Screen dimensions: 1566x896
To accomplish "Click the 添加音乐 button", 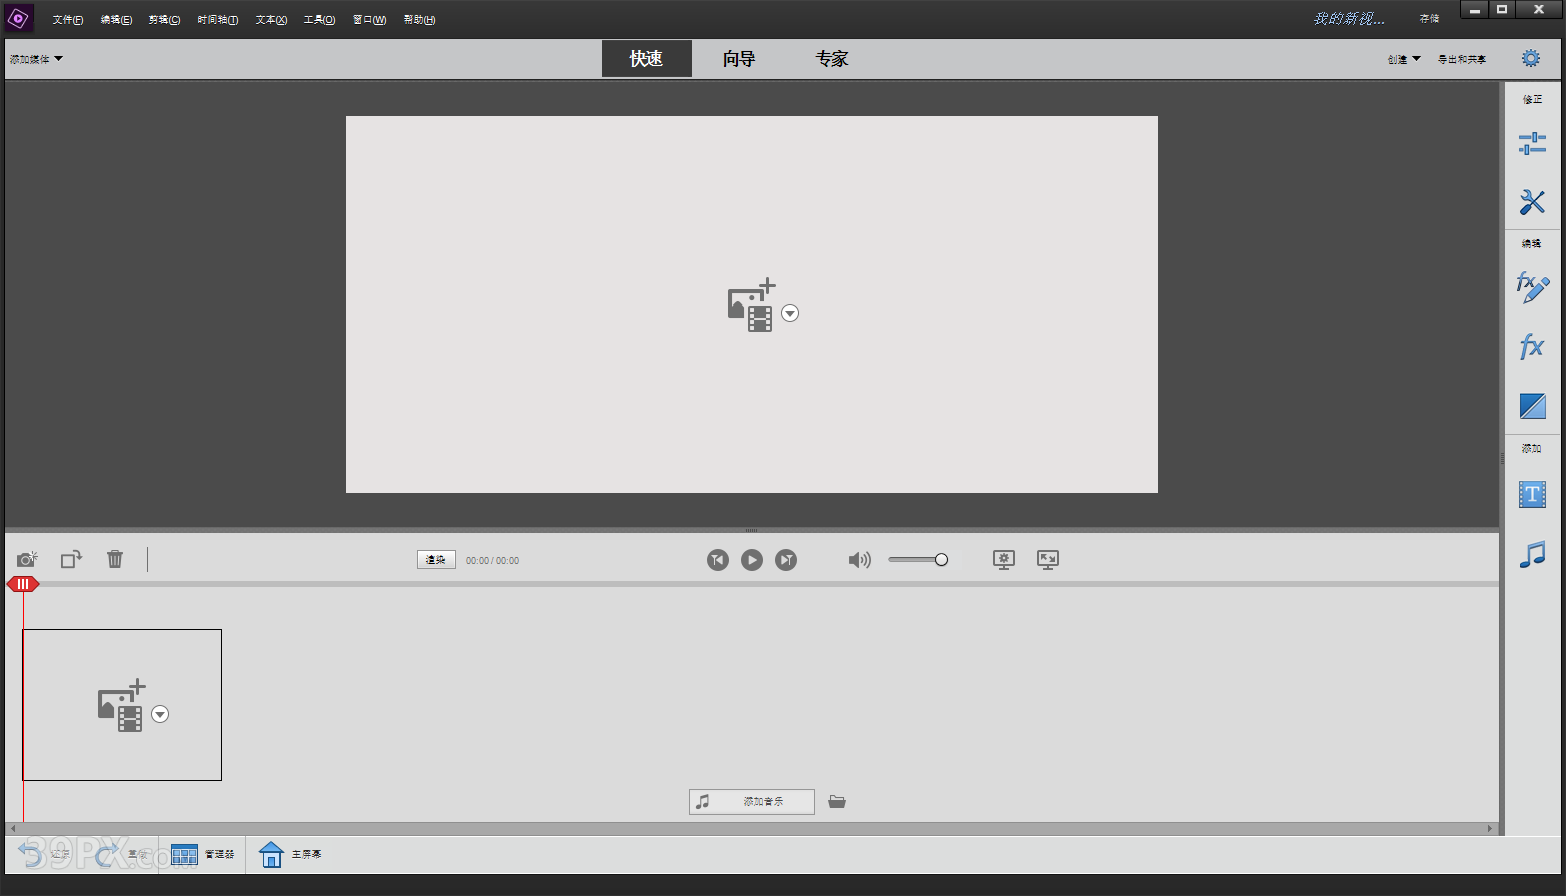I will pyautogui.click(x=752, y=802).
